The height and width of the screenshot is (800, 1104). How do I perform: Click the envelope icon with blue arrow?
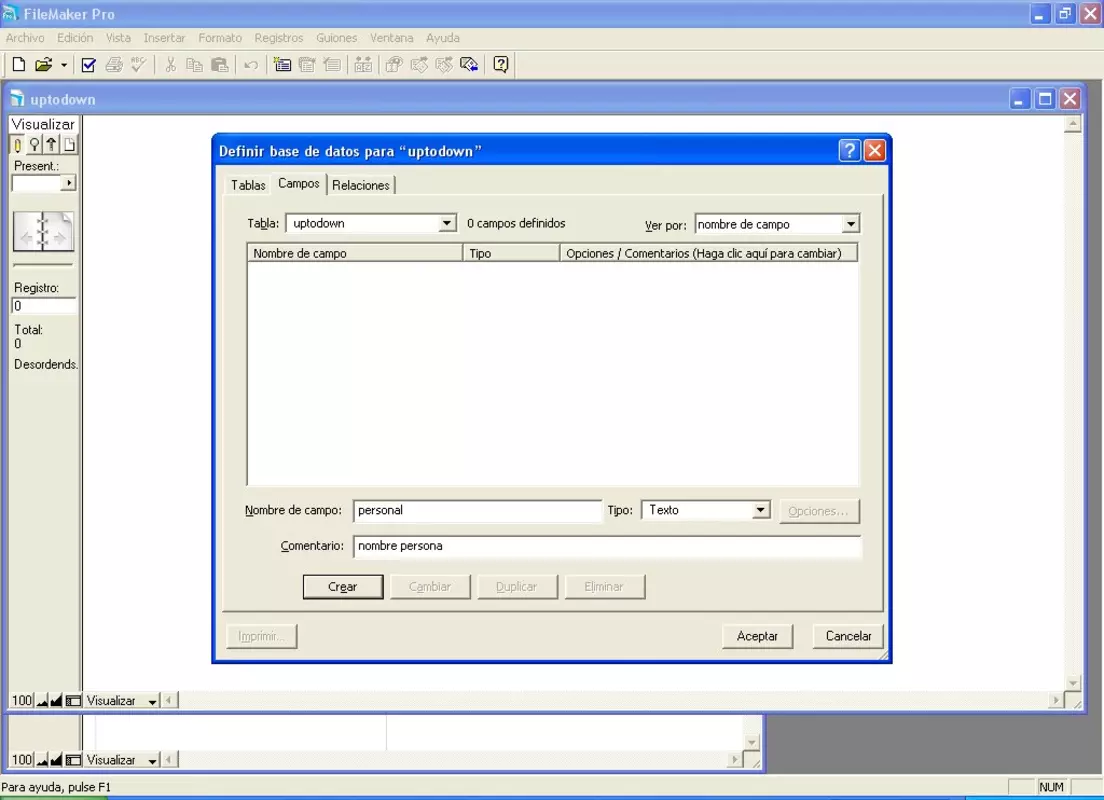pos(469,65)
